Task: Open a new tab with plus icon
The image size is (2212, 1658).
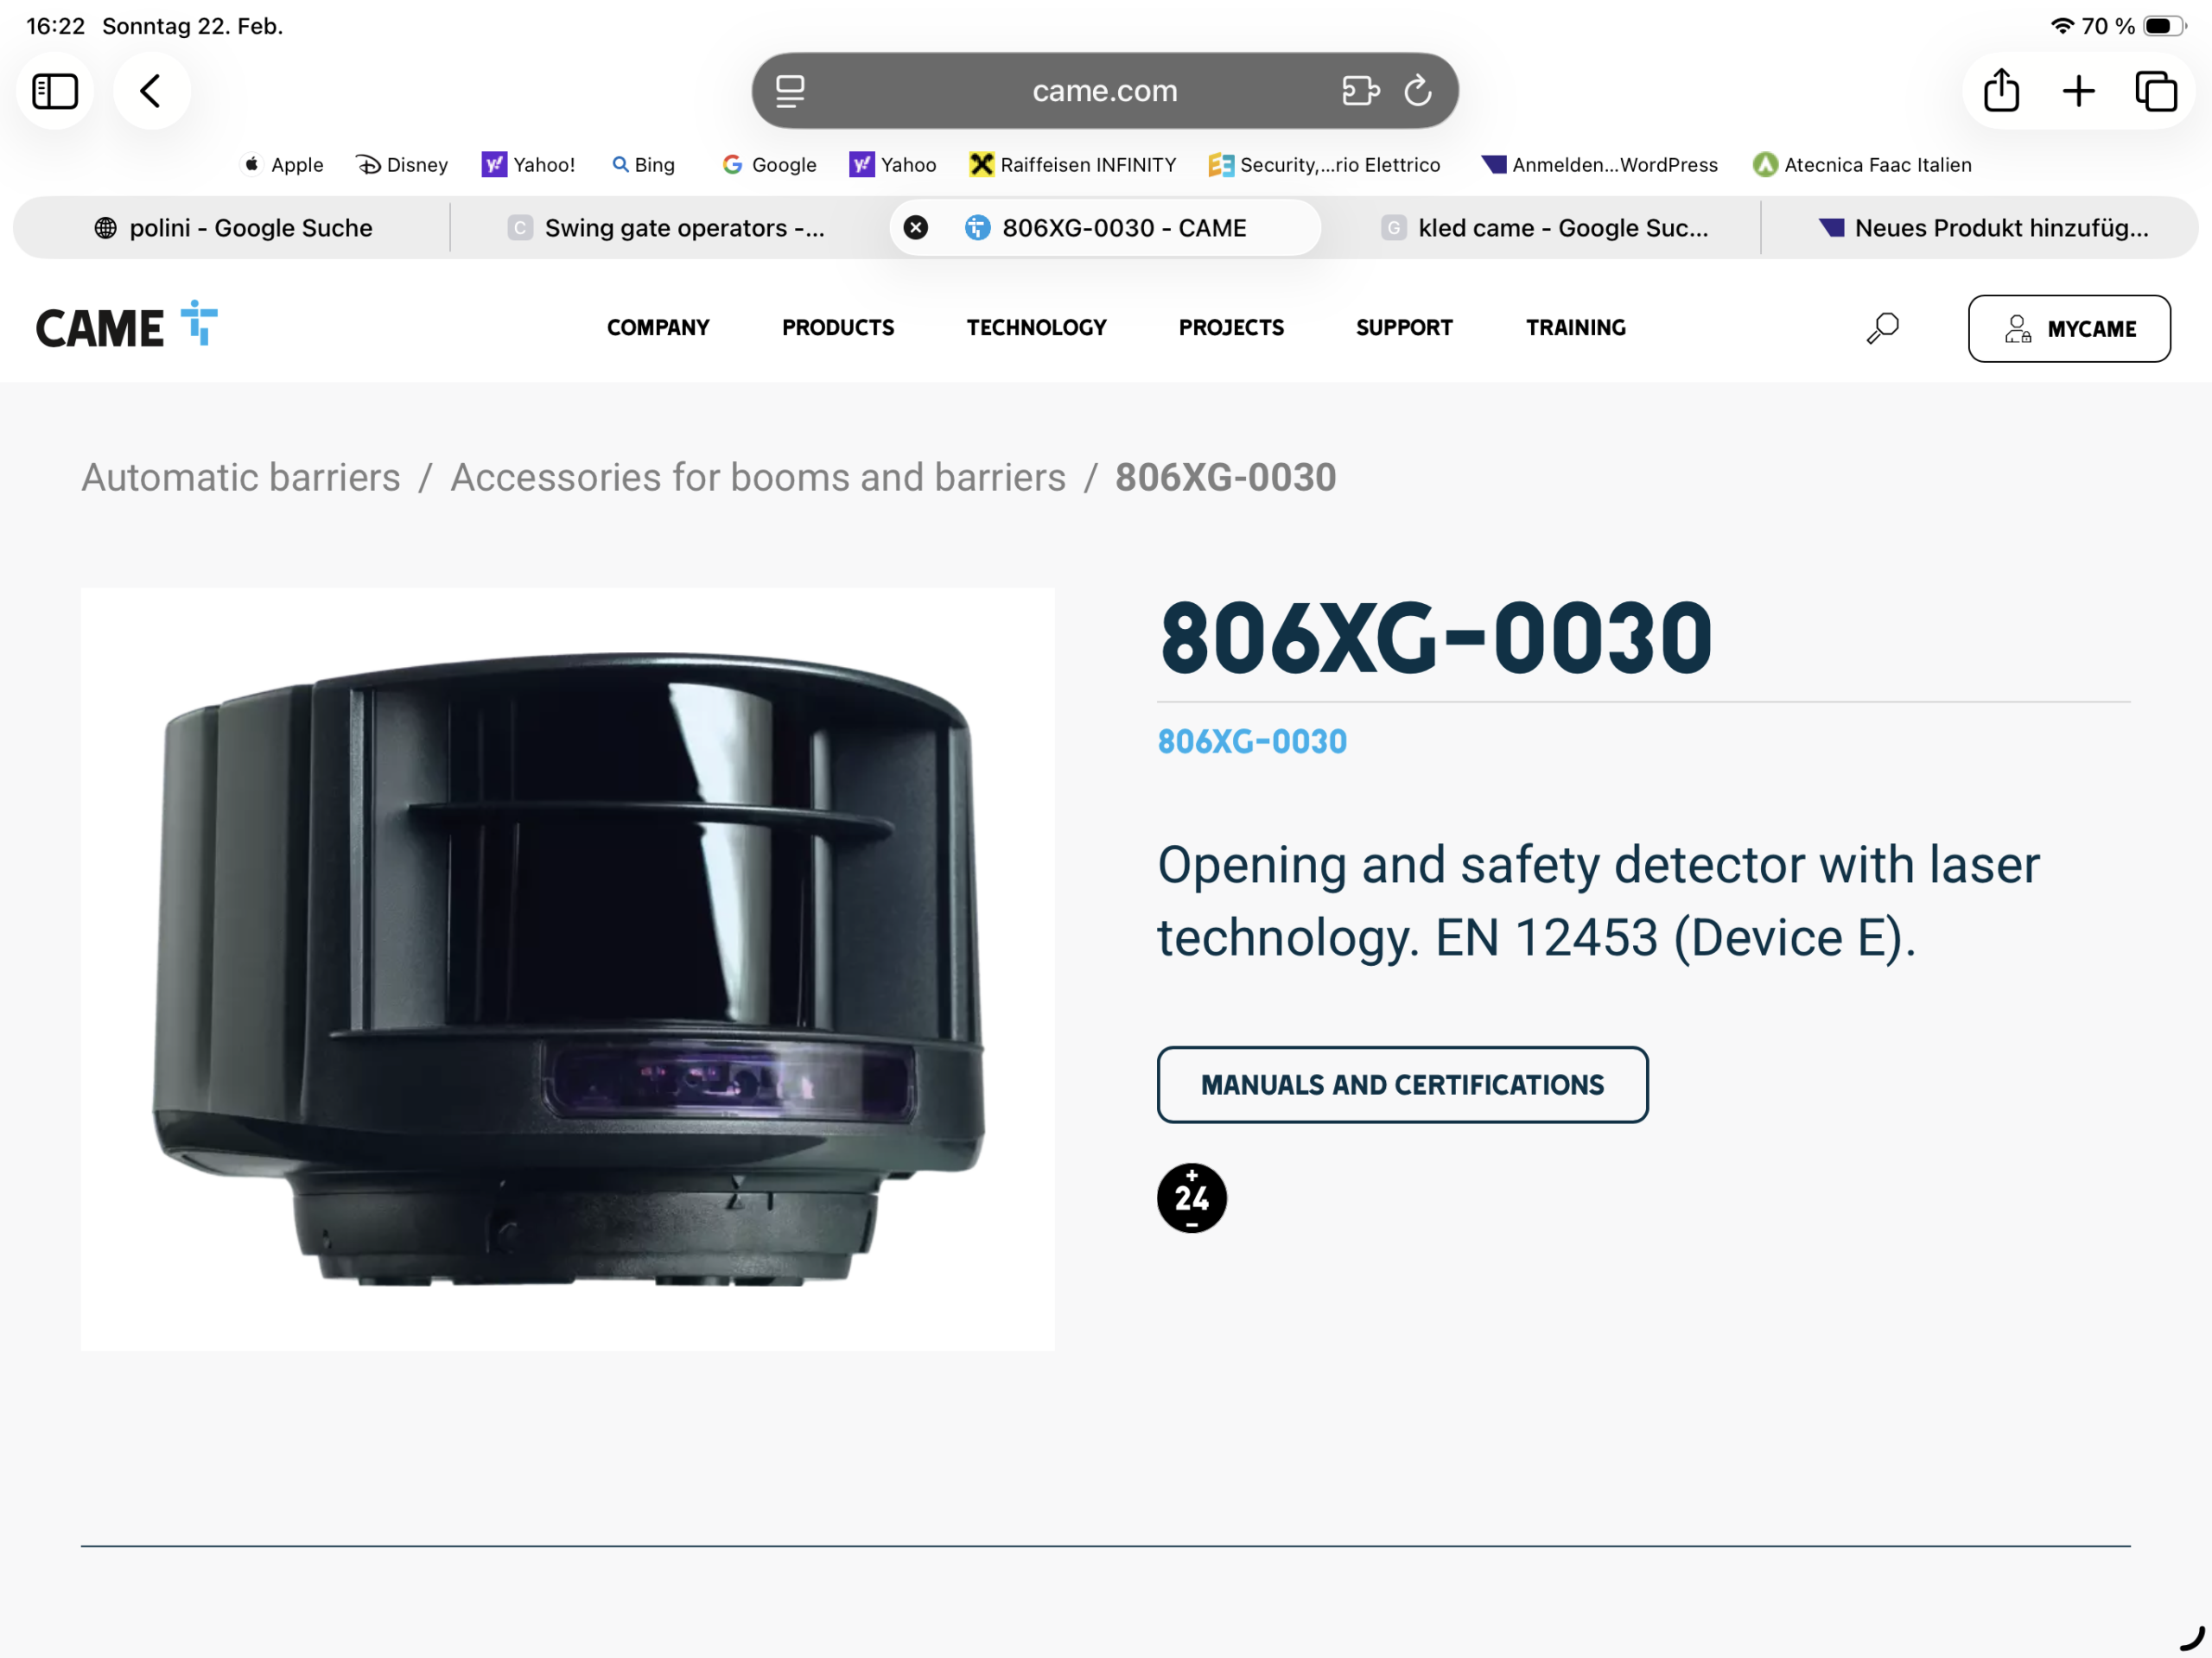Action: point(2078,91)
